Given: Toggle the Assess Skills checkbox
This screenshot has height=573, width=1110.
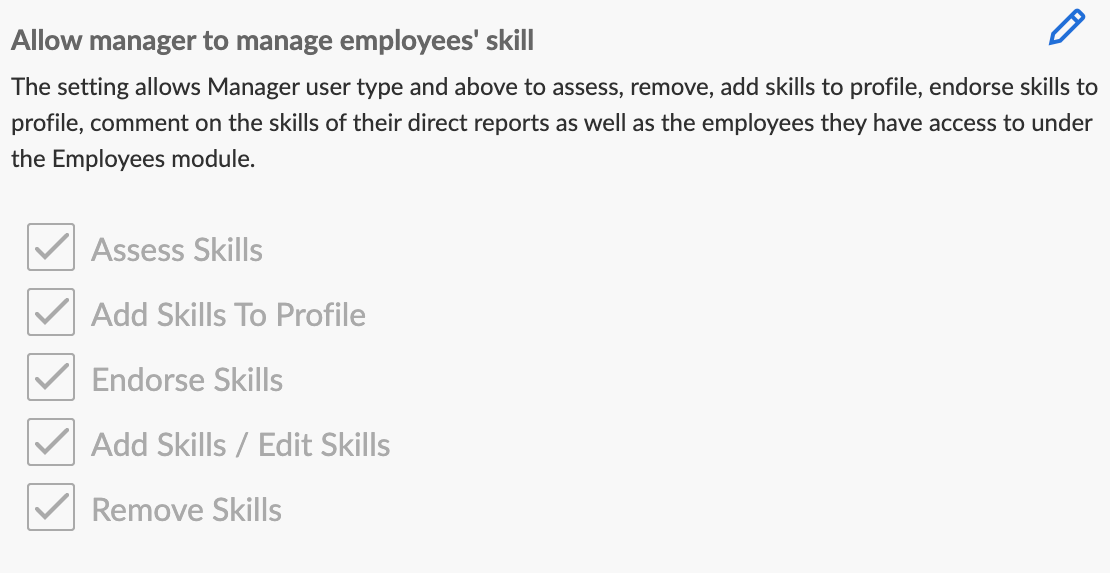Looking at the screenshot, I should point(51,248).
